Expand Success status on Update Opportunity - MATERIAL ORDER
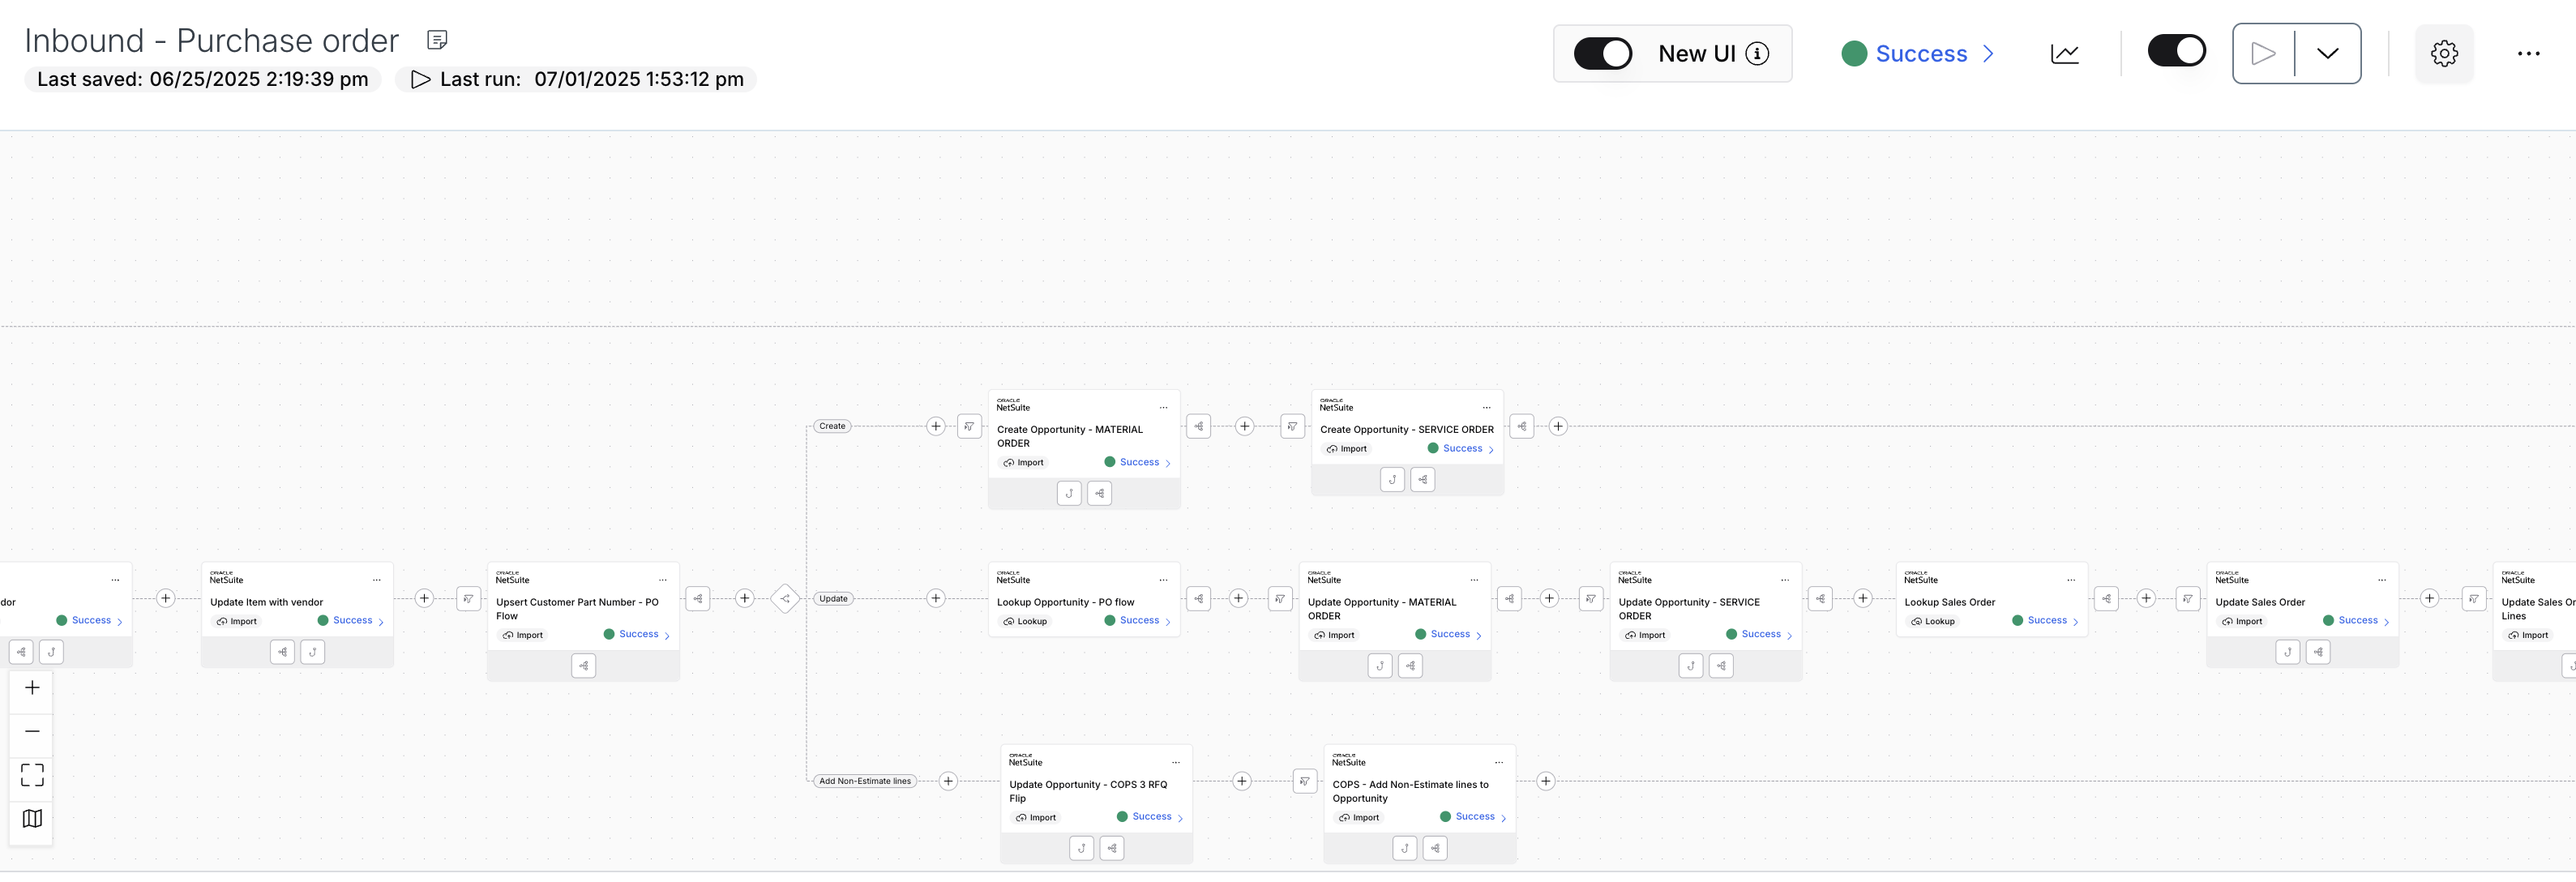2576x882 pixels. (x=1449, y=635)
